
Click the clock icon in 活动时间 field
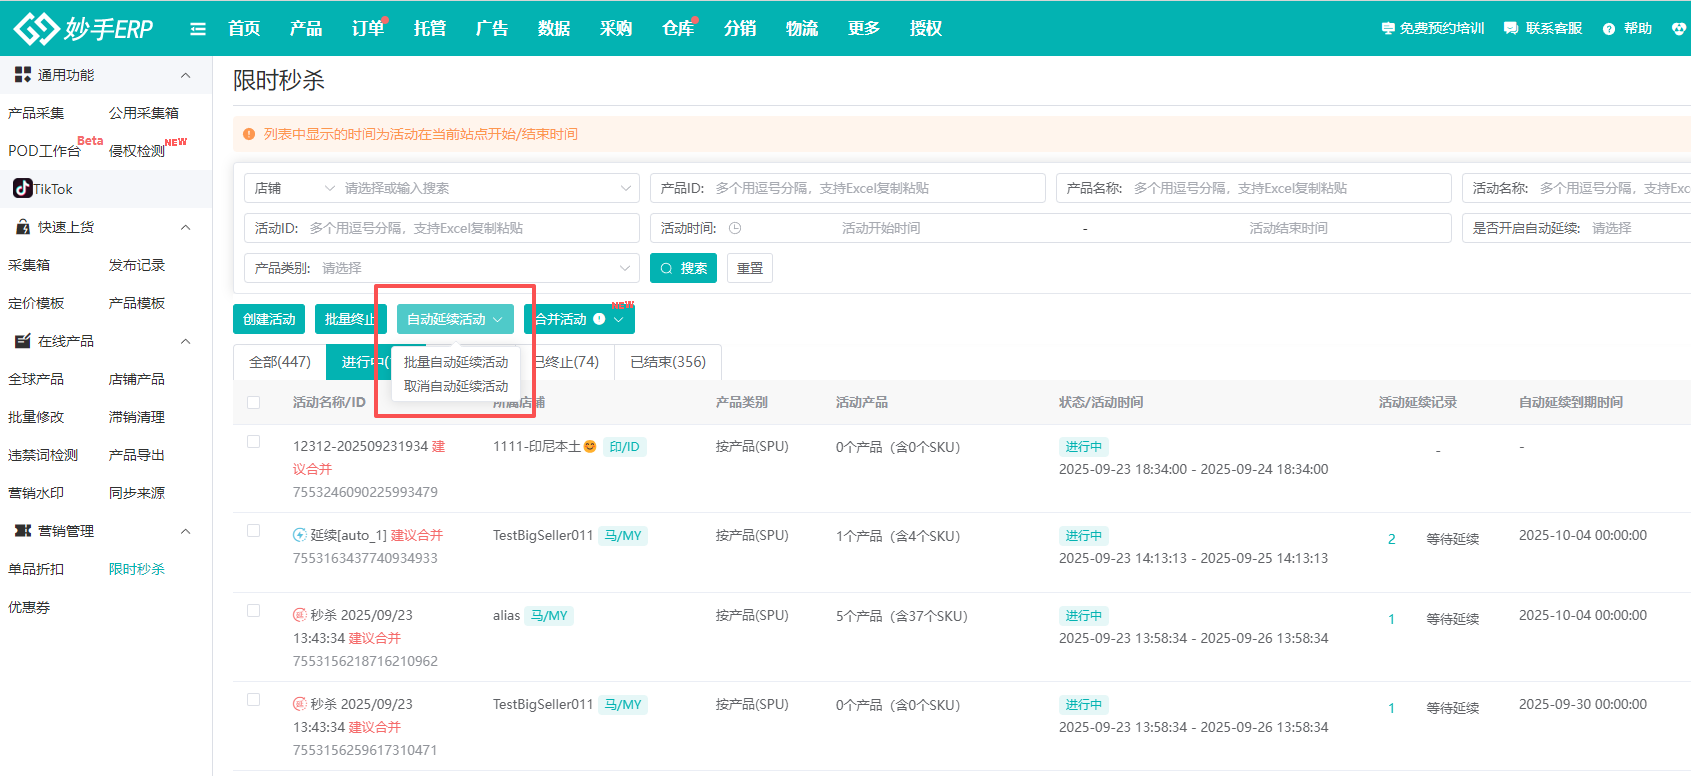(735, 228)
